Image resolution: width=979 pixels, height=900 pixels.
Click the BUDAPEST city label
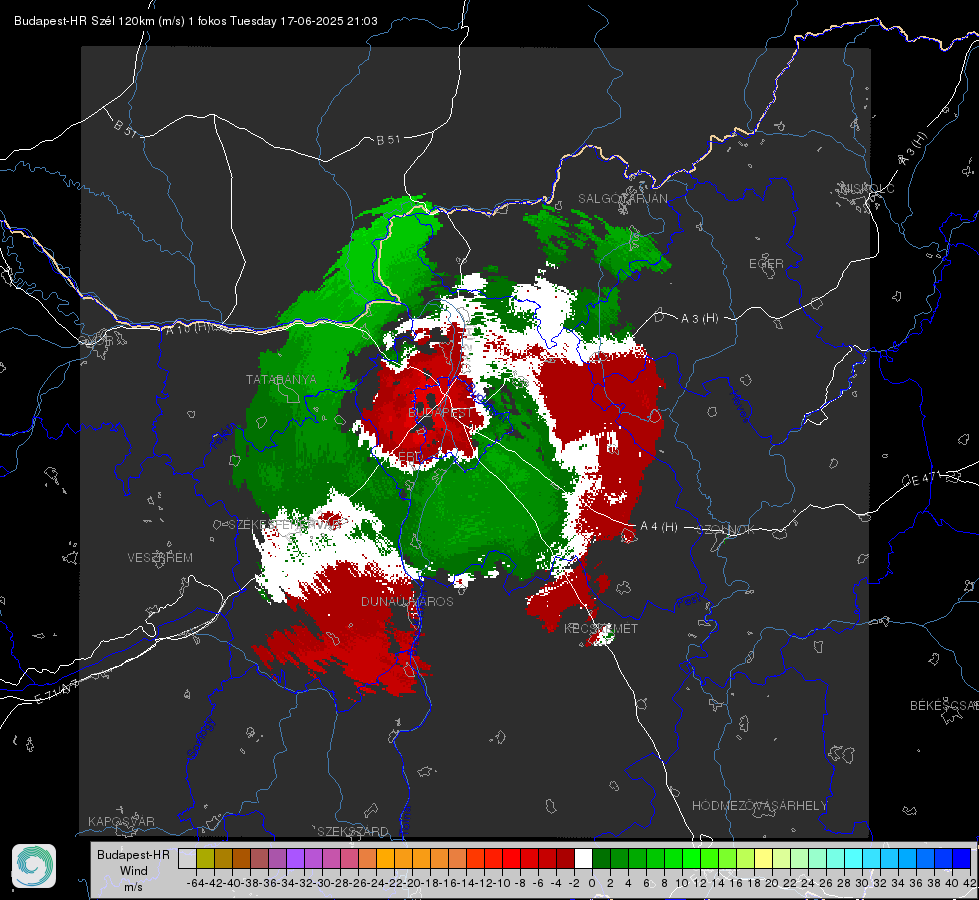(x=441, y=412)
